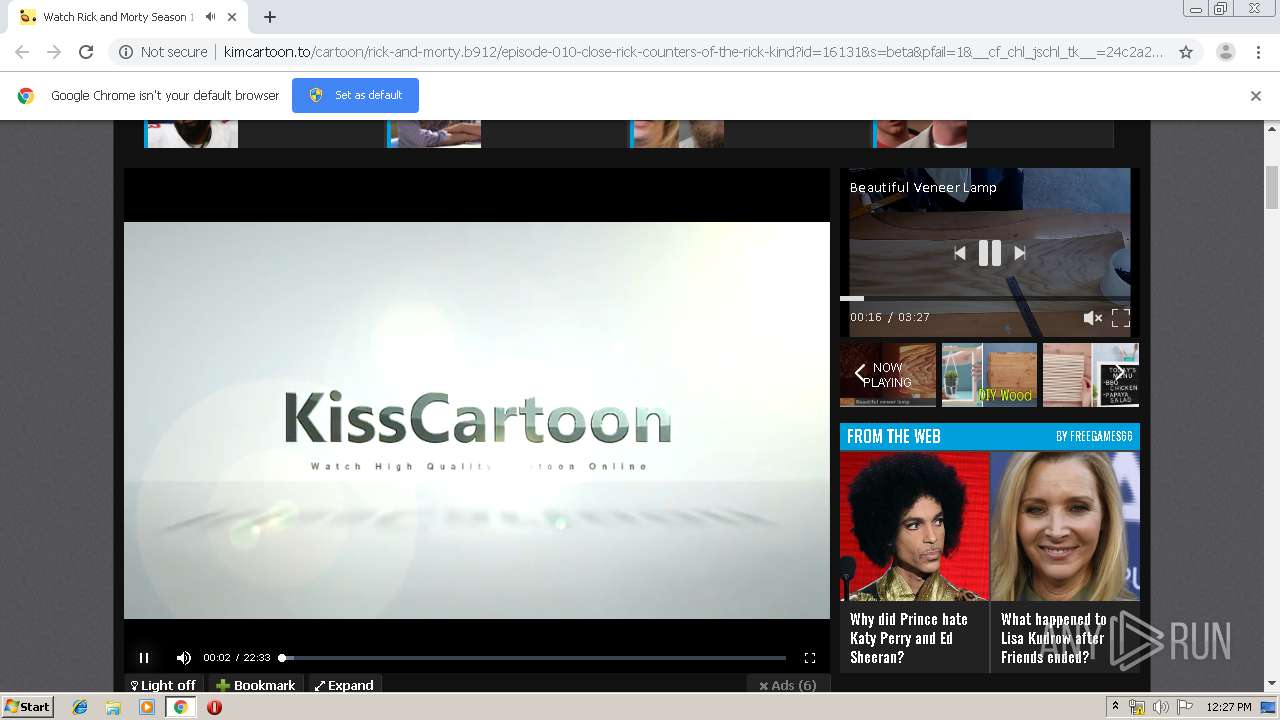
Task: Open the system volume tray icon
Action: pos(1161,707)
